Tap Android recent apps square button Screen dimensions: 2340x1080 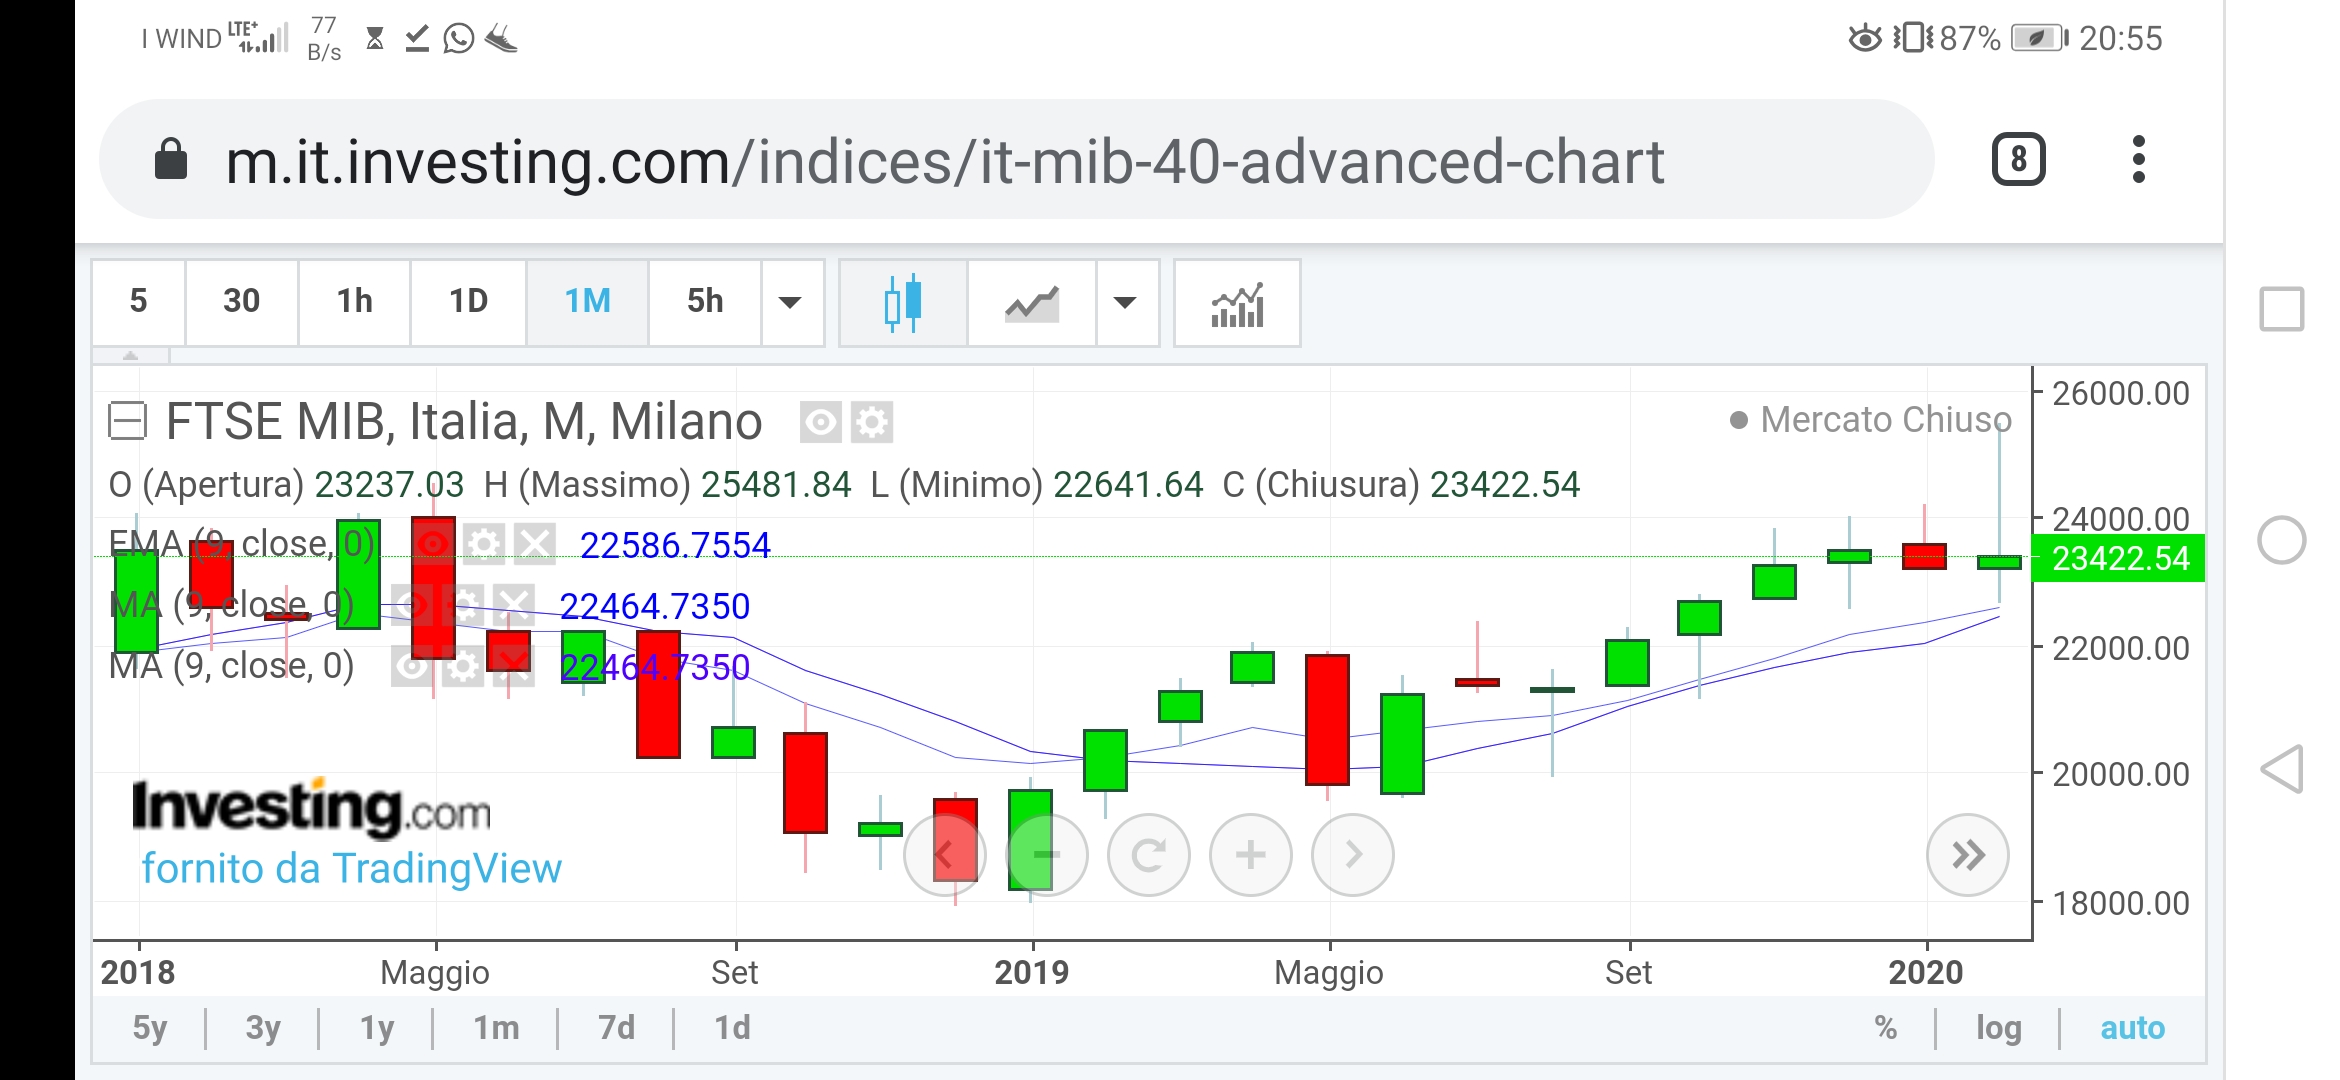[2282, 309]
